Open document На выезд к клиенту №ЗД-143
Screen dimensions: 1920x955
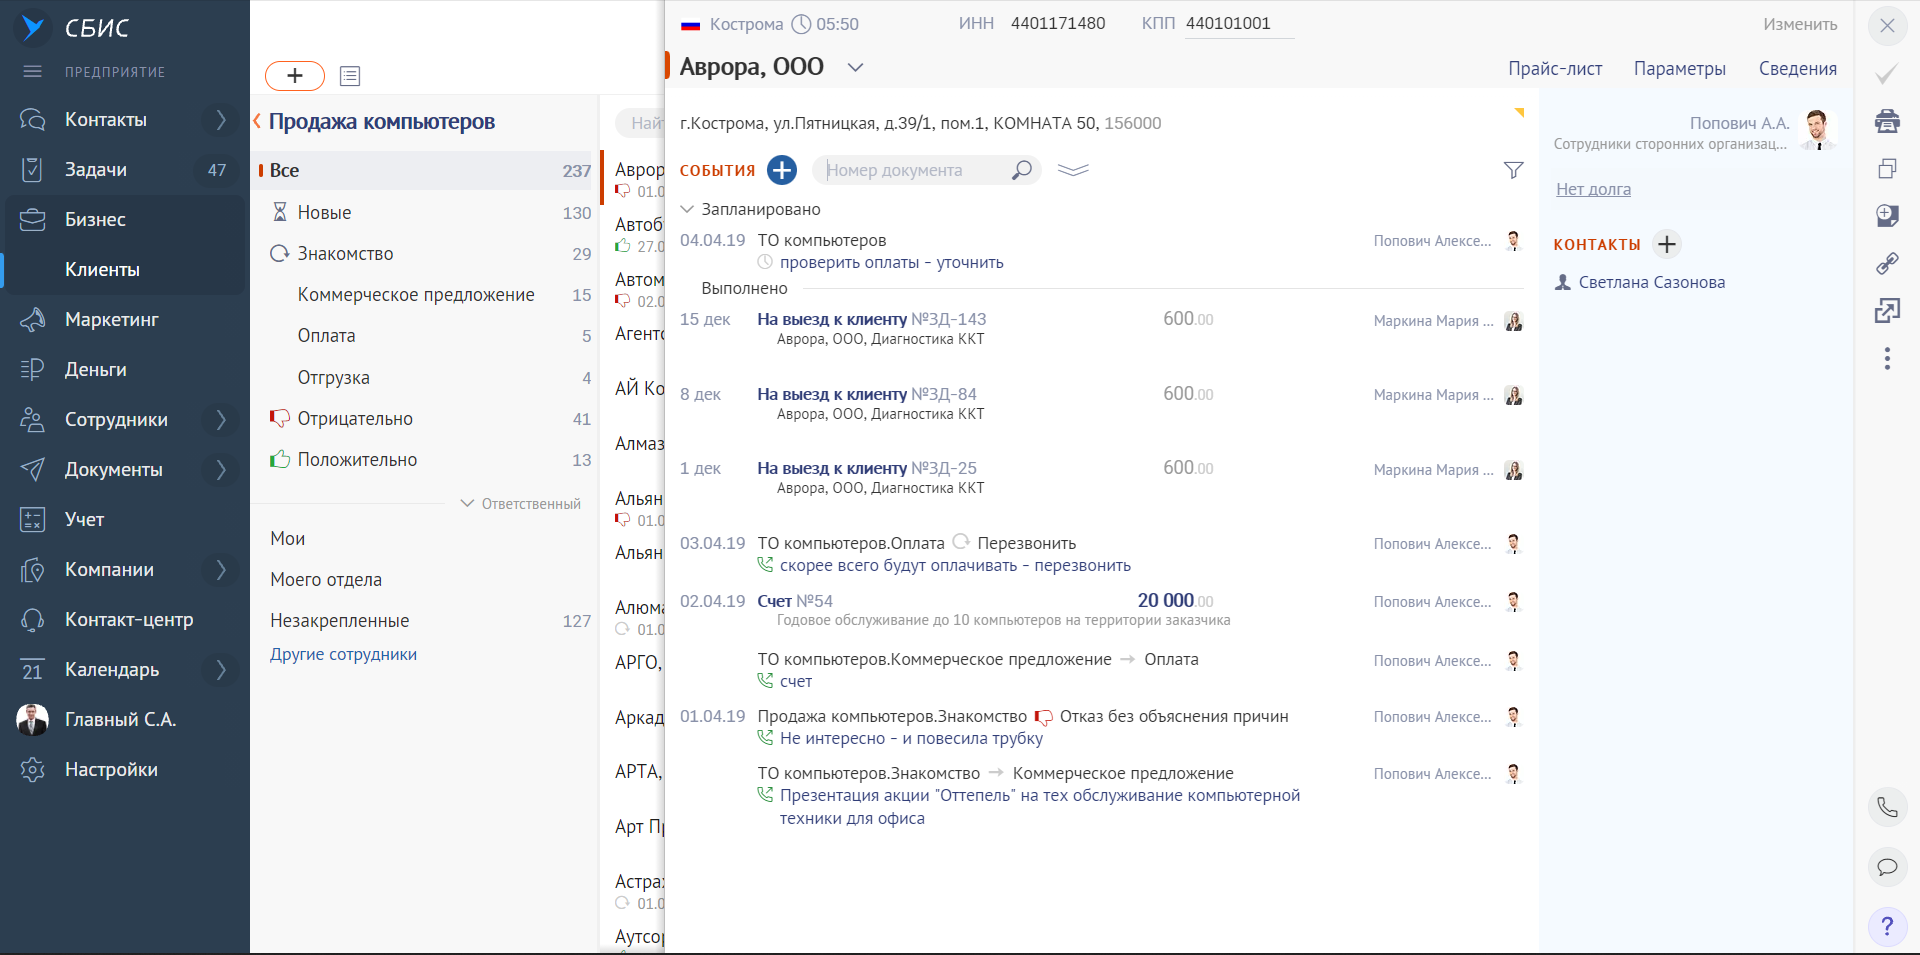coord(872,320)
